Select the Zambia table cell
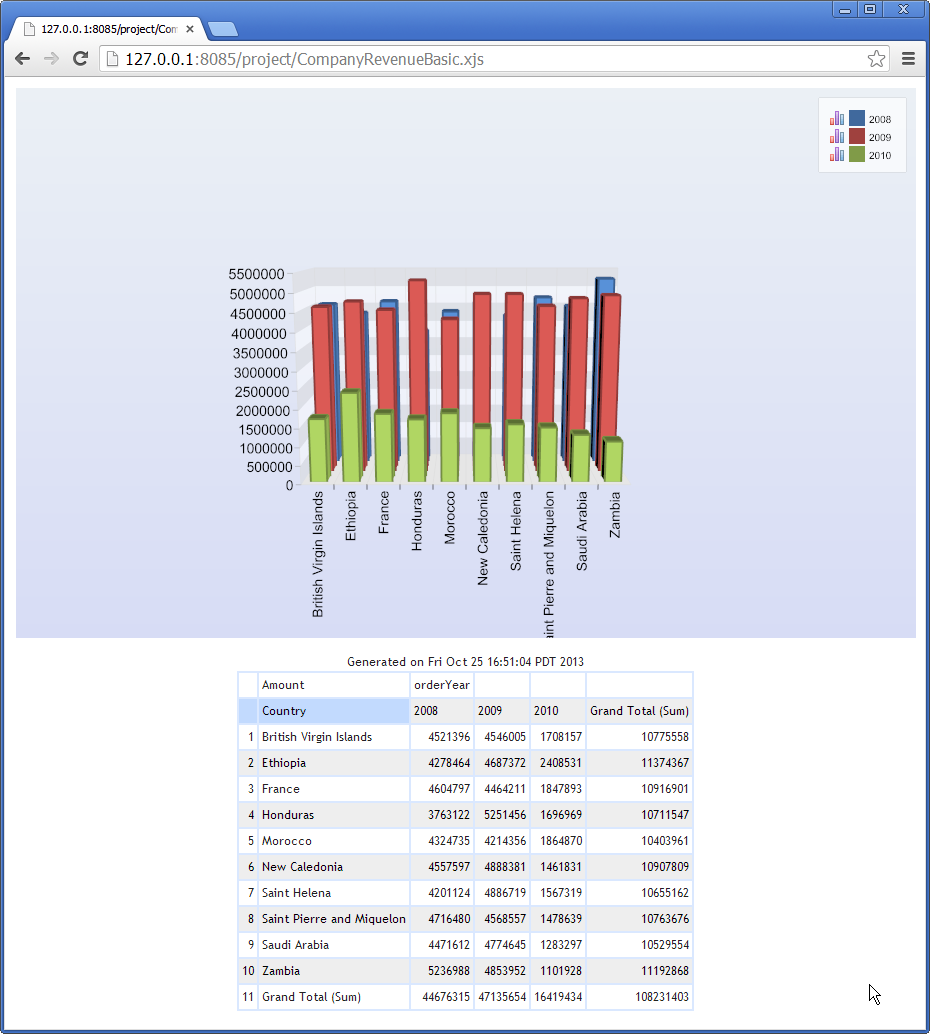Viewport: 930px width, 1034px height. [x=333, y=971]
